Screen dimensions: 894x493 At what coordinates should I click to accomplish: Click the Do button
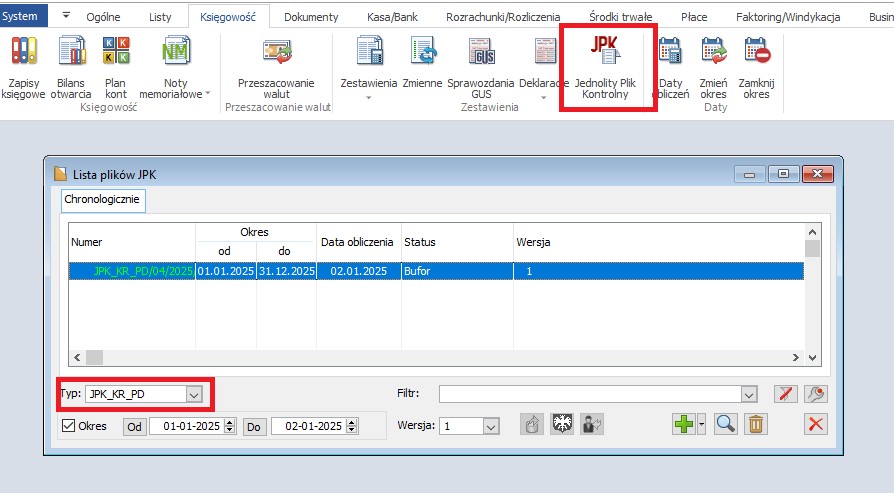click(x=254, y=426)
